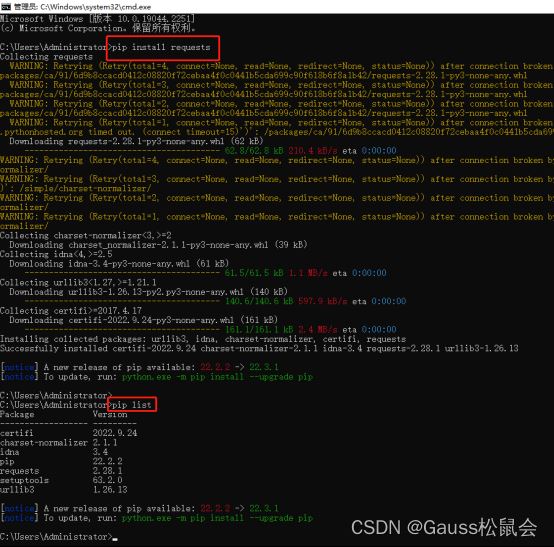Click the cmd.exe icon in the title bar
This screenshot has height=547, width=554.
tap(6, 6)
